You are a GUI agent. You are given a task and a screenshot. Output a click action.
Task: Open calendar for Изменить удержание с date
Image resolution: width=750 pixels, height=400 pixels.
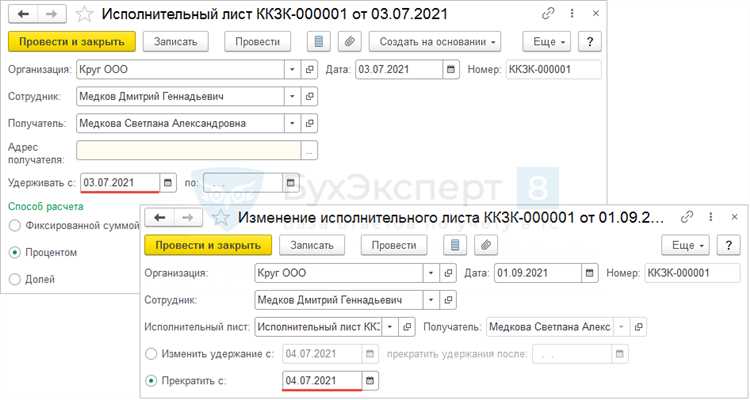tap(370, 354)
